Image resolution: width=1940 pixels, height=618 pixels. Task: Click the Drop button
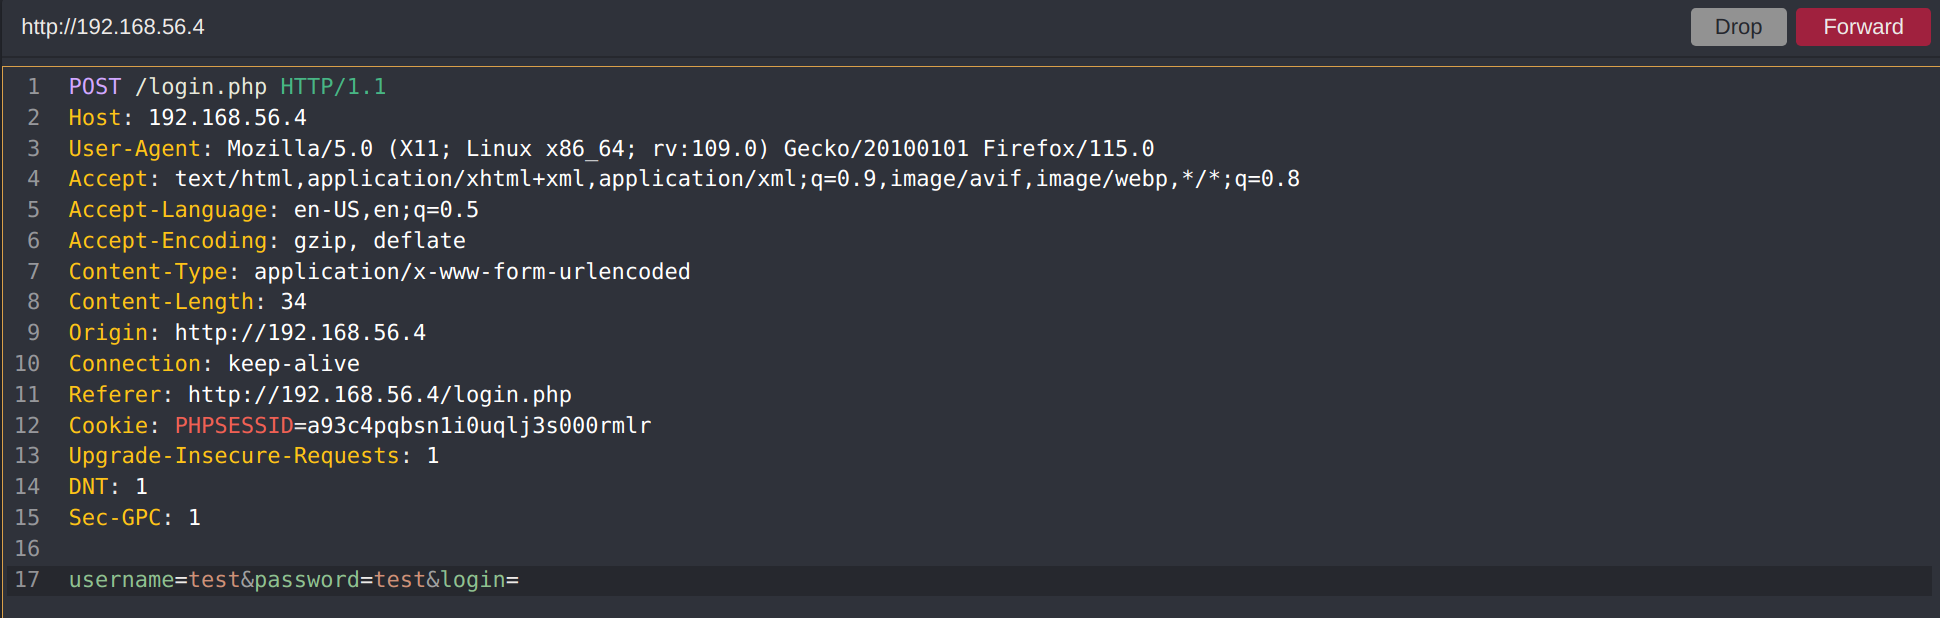pyautogui.click(x=1737, y=27)
